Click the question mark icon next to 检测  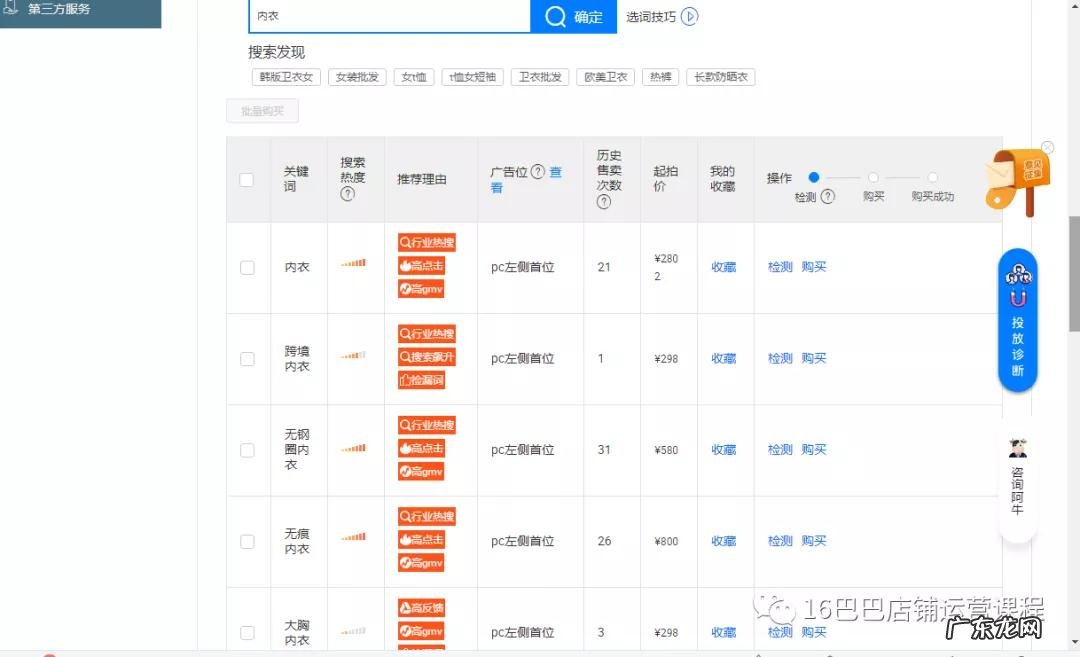pyautogui.click(x=827, y=197)
